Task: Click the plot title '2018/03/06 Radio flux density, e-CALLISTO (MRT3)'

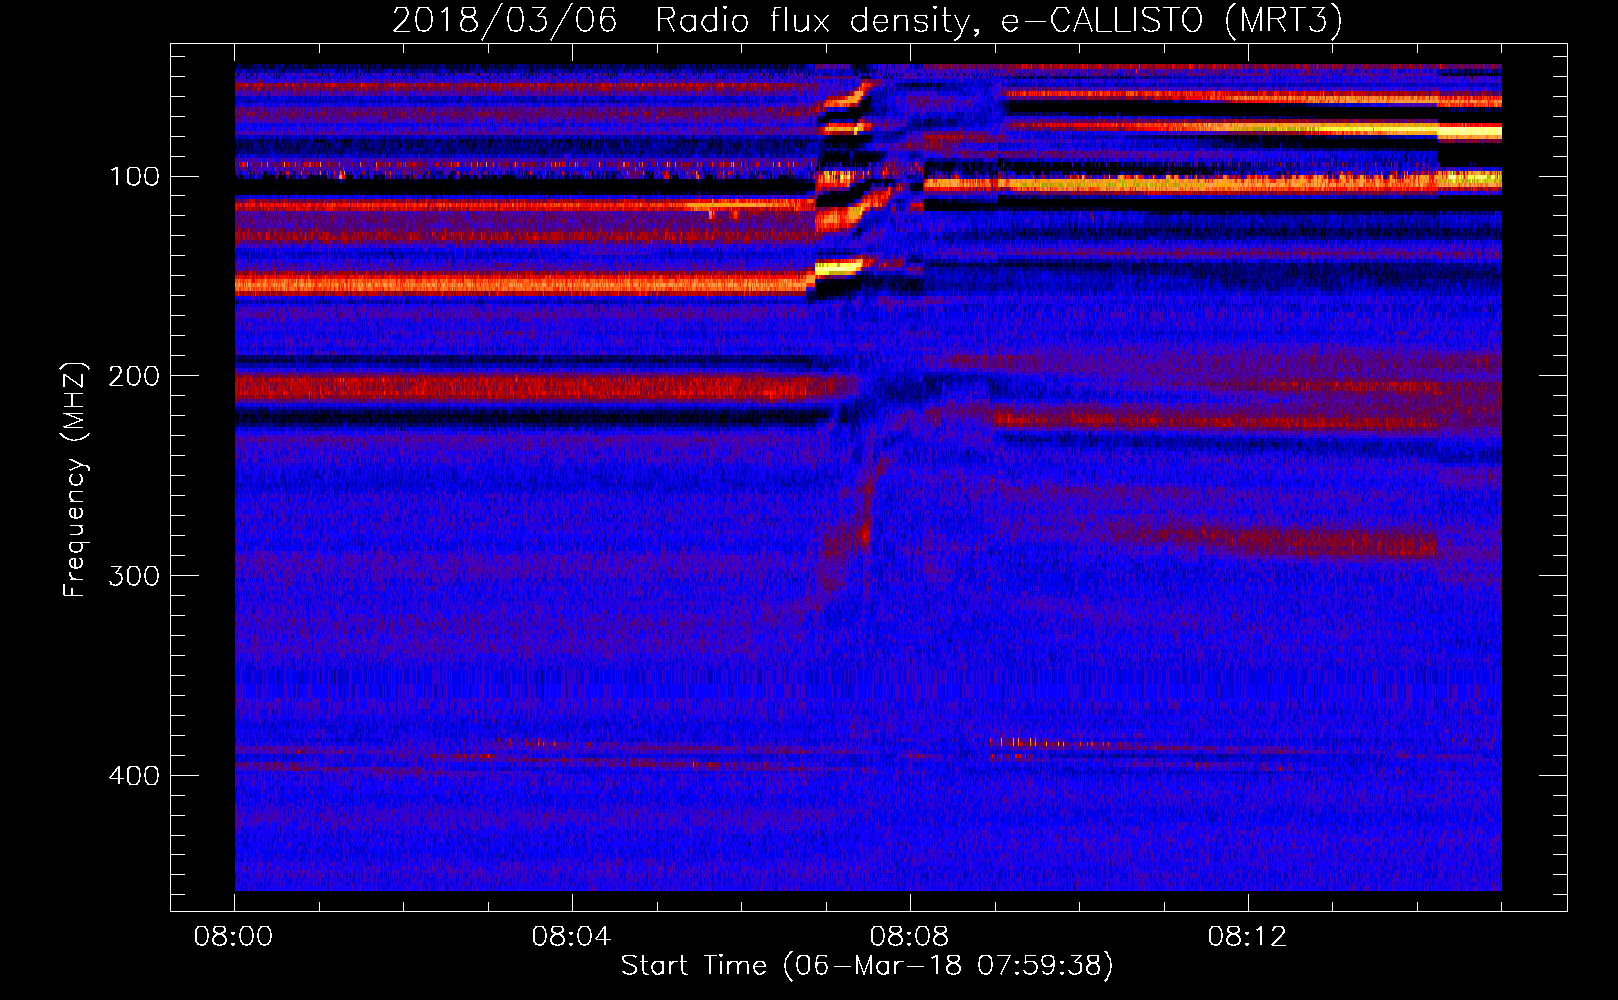Action: click(x=867, y=20)
